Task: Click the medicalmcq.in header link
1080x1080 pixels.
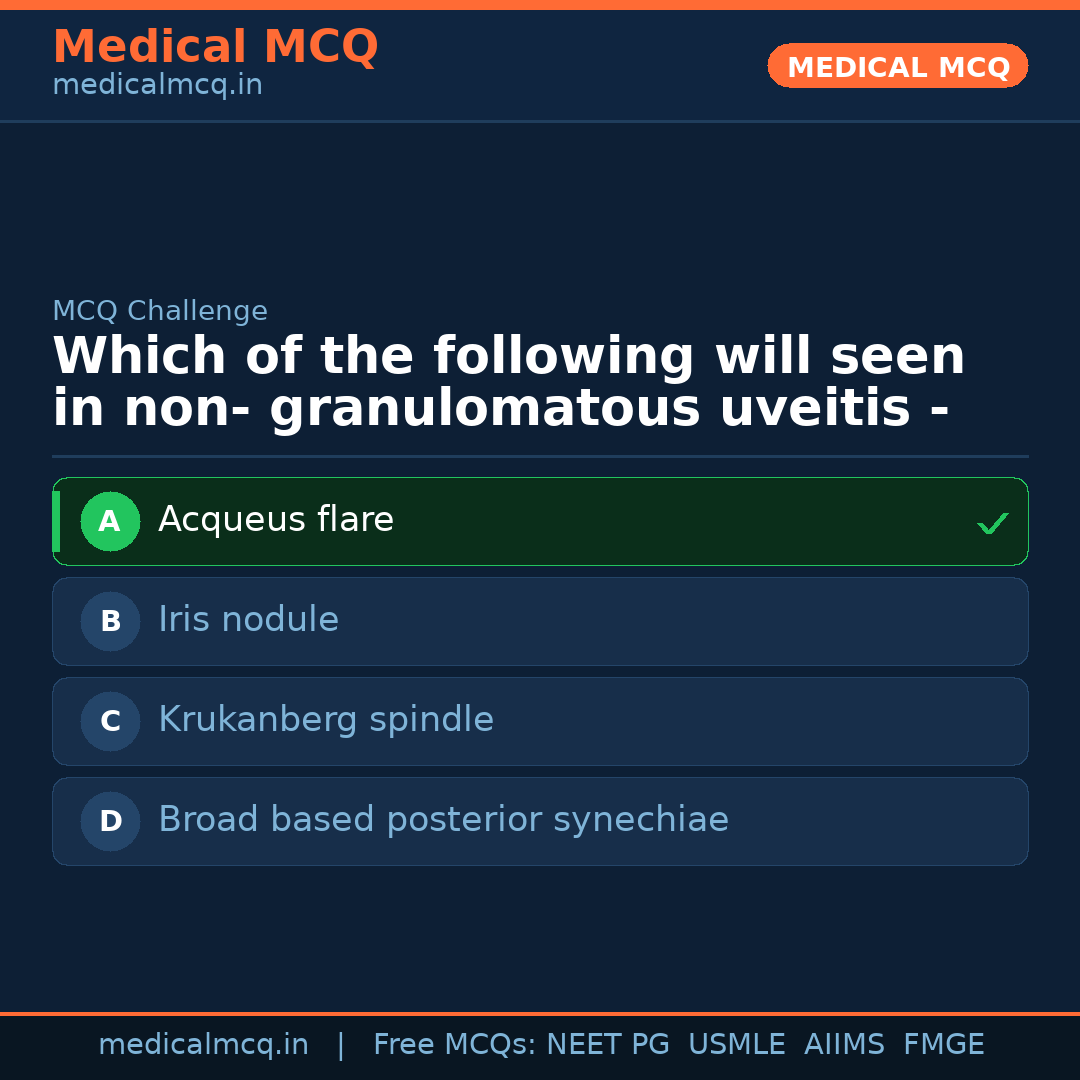Action: coord(157,84)
